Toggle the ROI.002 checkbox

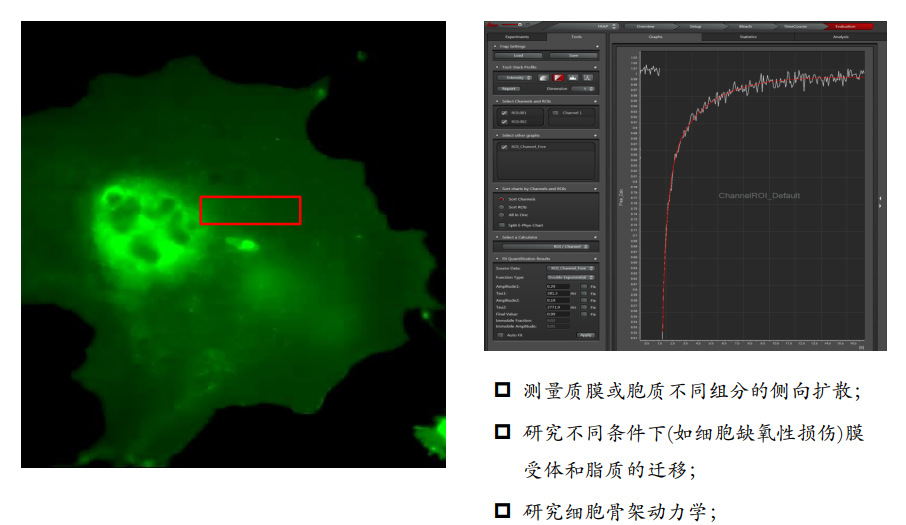click(504, 122)
